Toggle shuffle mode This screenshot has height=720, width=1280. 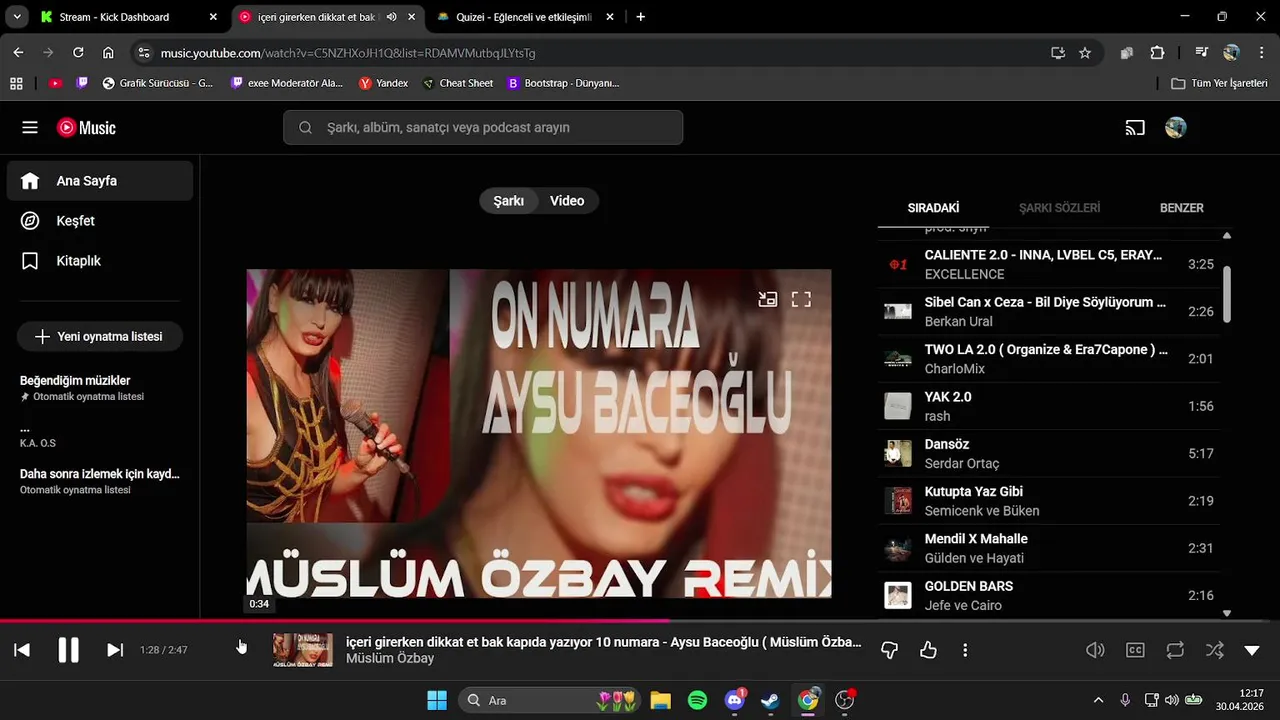[x=1214, y=650]
